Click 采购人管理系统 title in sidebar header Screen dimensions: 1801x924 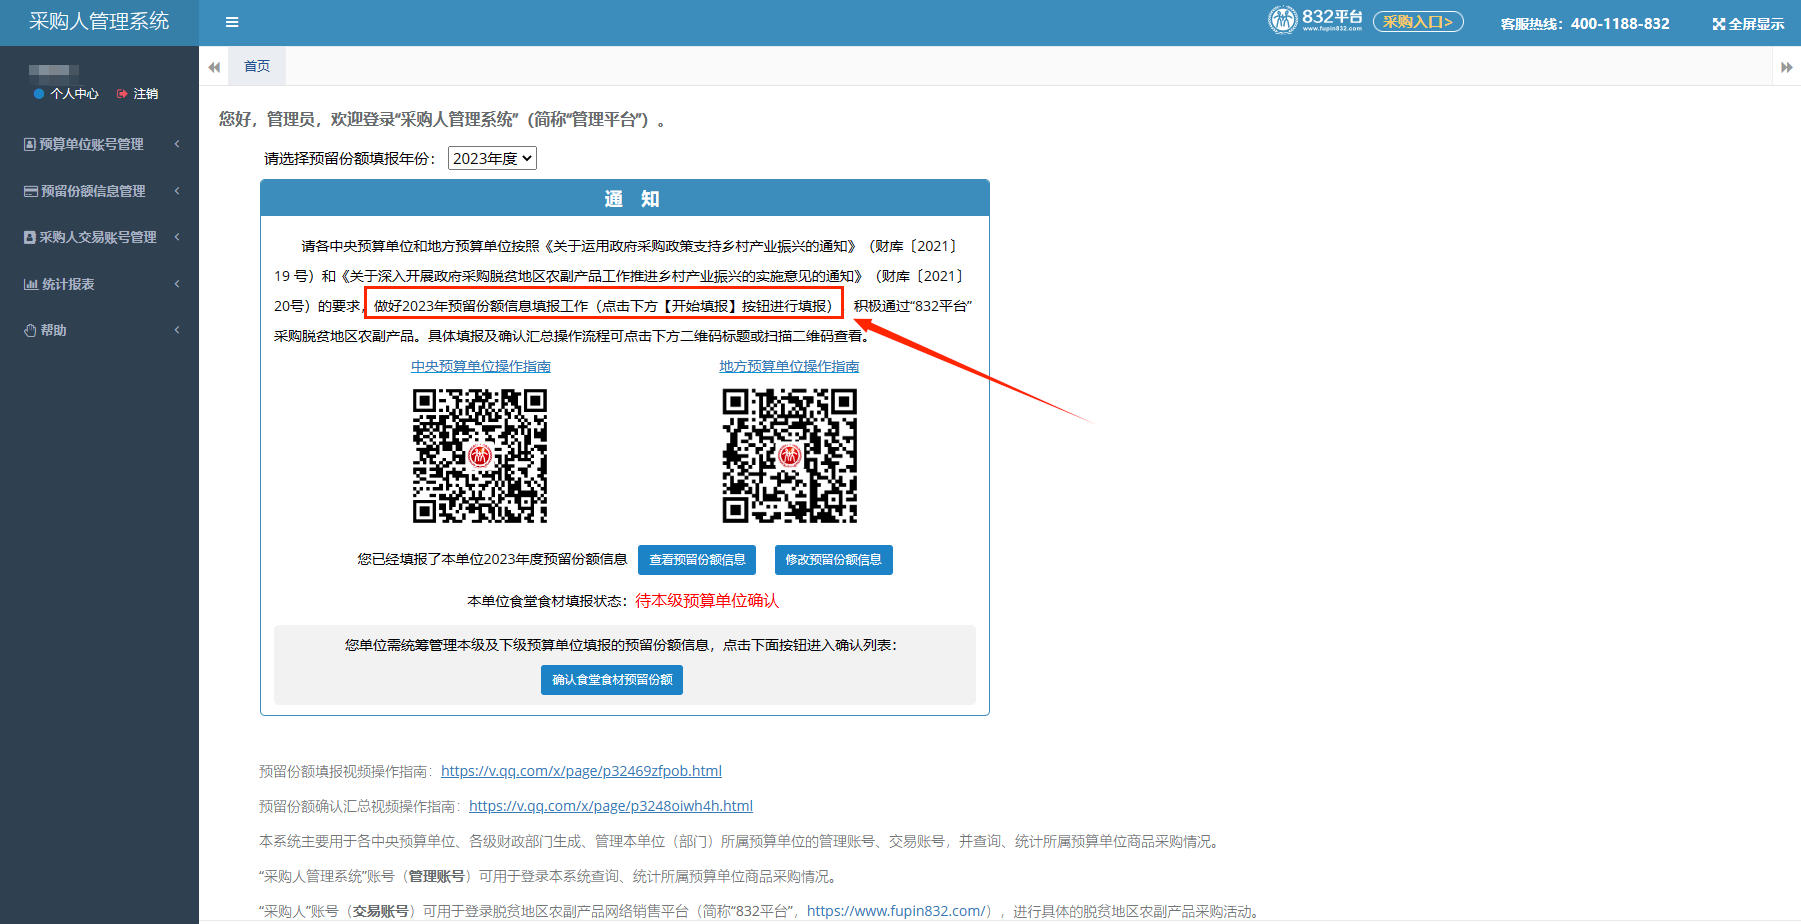pyautogui.click(x=99, y=21)
